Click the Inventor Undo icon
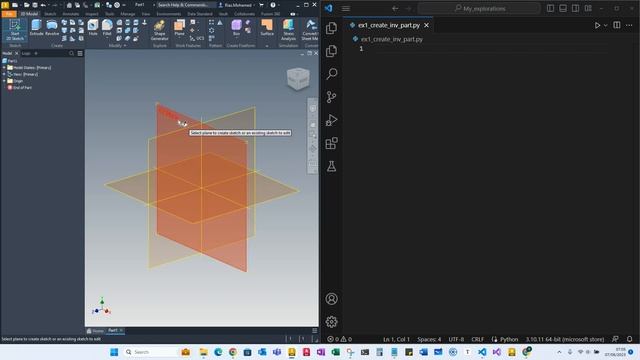Screen dimensions: 640x360 (x=43, y=5)
